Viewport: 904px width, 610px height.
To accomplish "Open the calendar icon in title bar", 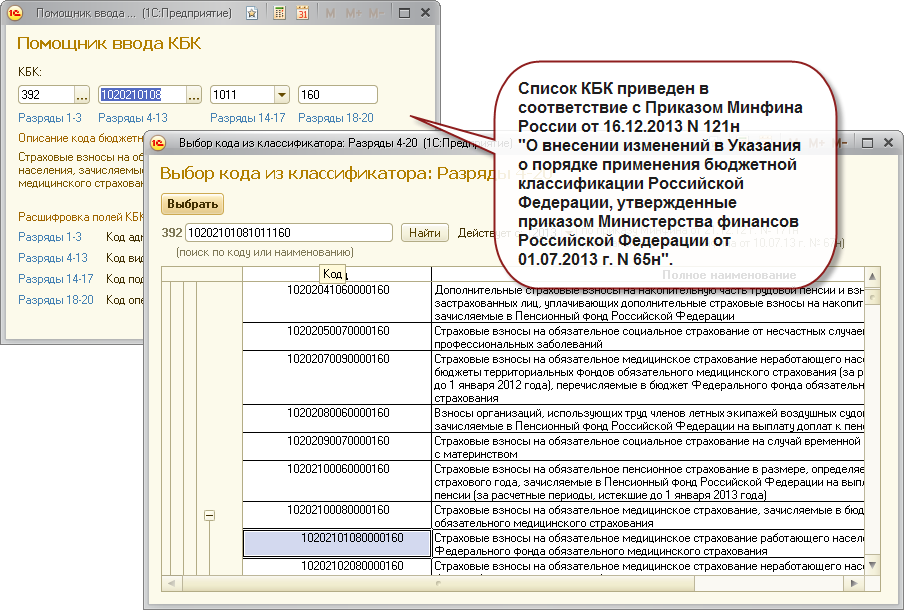I will [301, 14].
